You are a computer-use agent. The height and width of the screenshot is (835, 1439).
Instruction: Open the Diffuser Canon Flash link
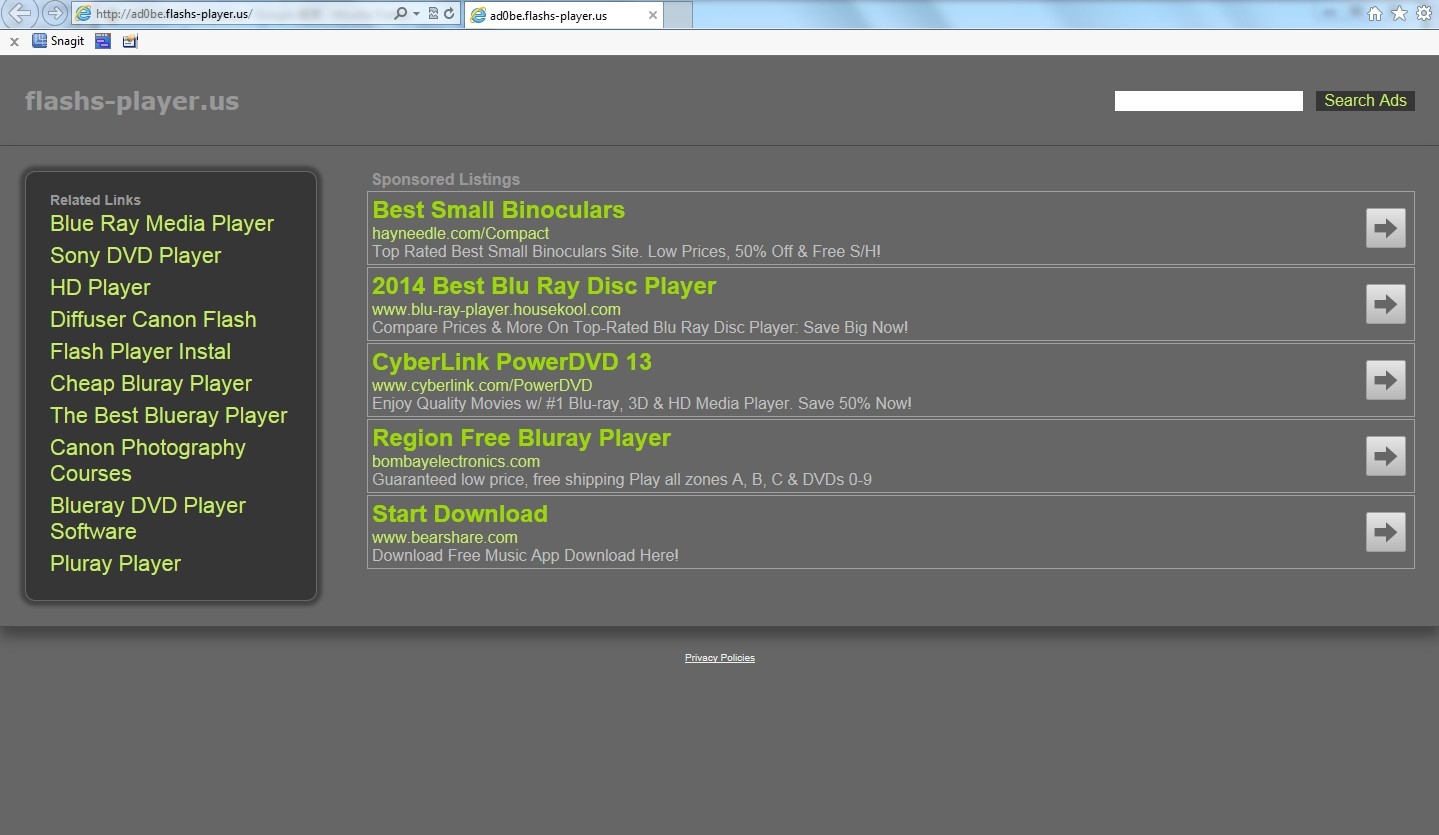tap(153, 319)
